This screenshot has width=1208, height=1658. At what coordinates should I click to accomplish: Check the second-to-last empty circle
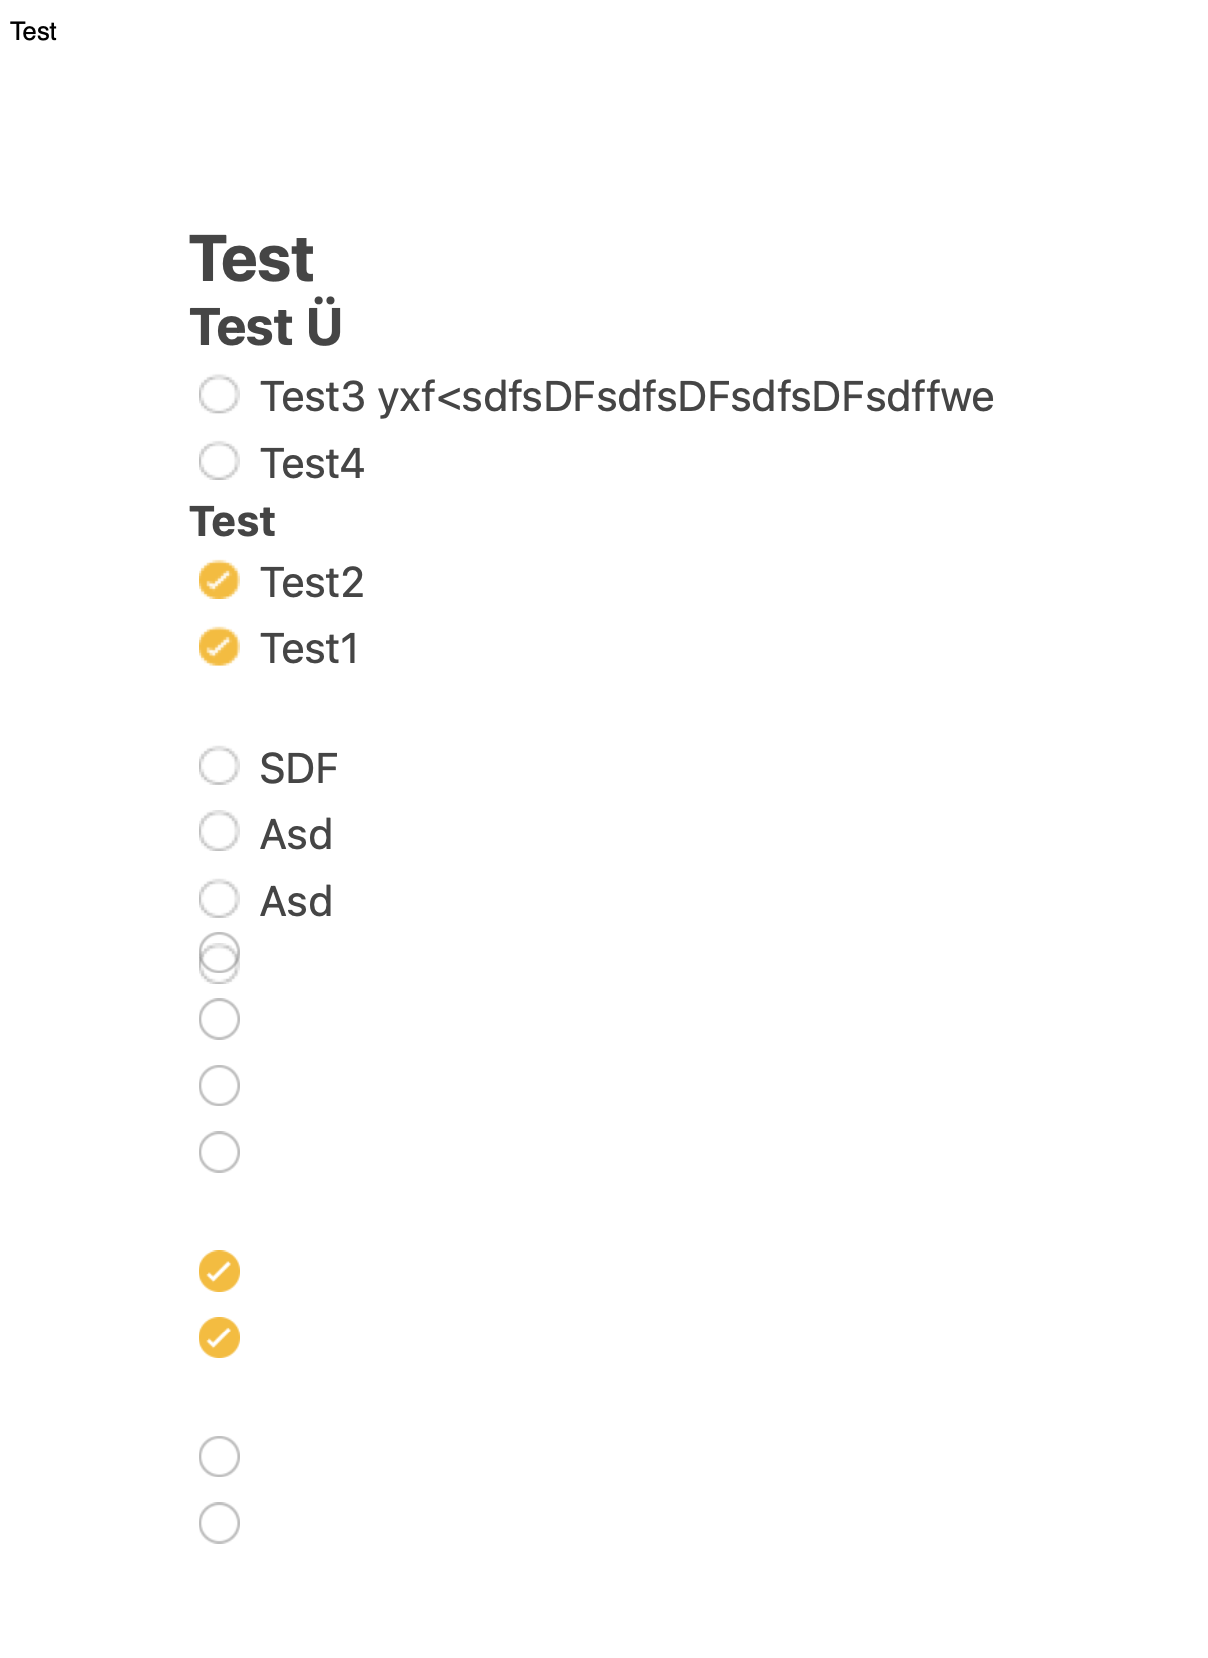click(219, 1457)
